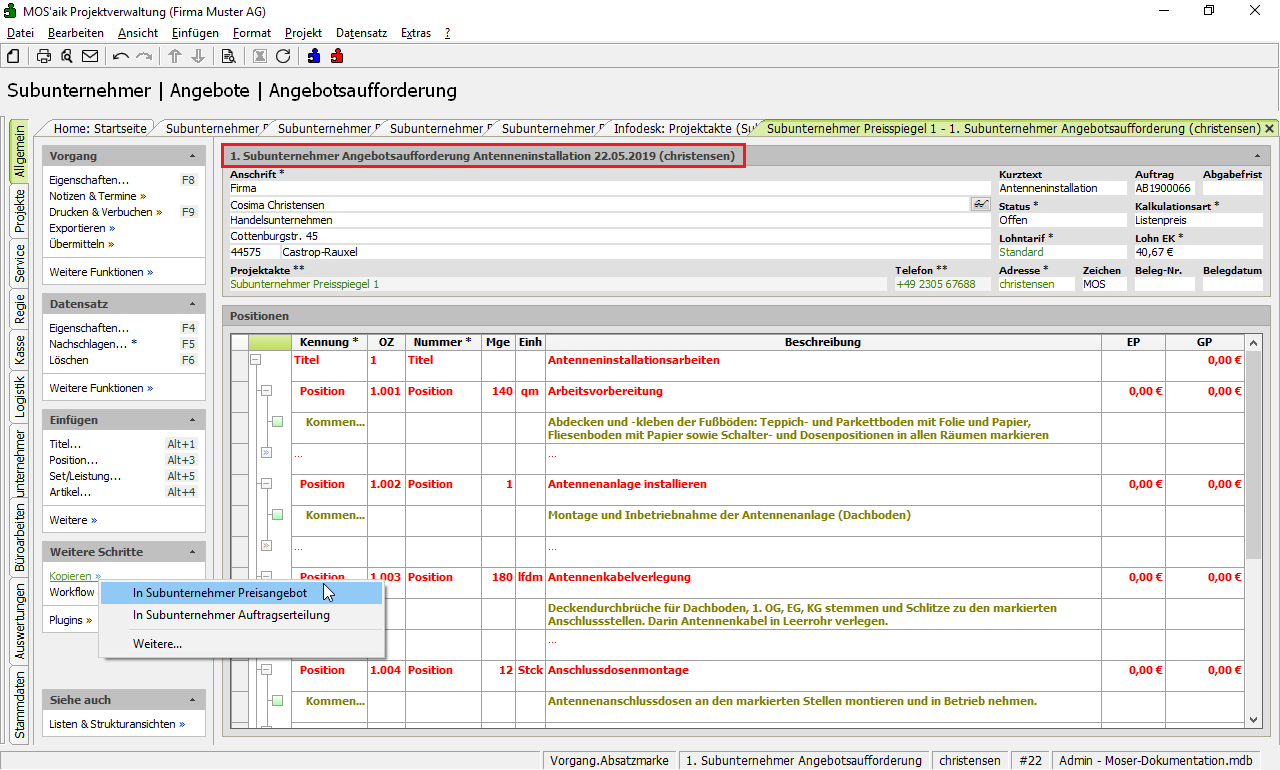Click the red puzzle piece icon
This screenshot has width=1280, height=770.
coord(337,56)
